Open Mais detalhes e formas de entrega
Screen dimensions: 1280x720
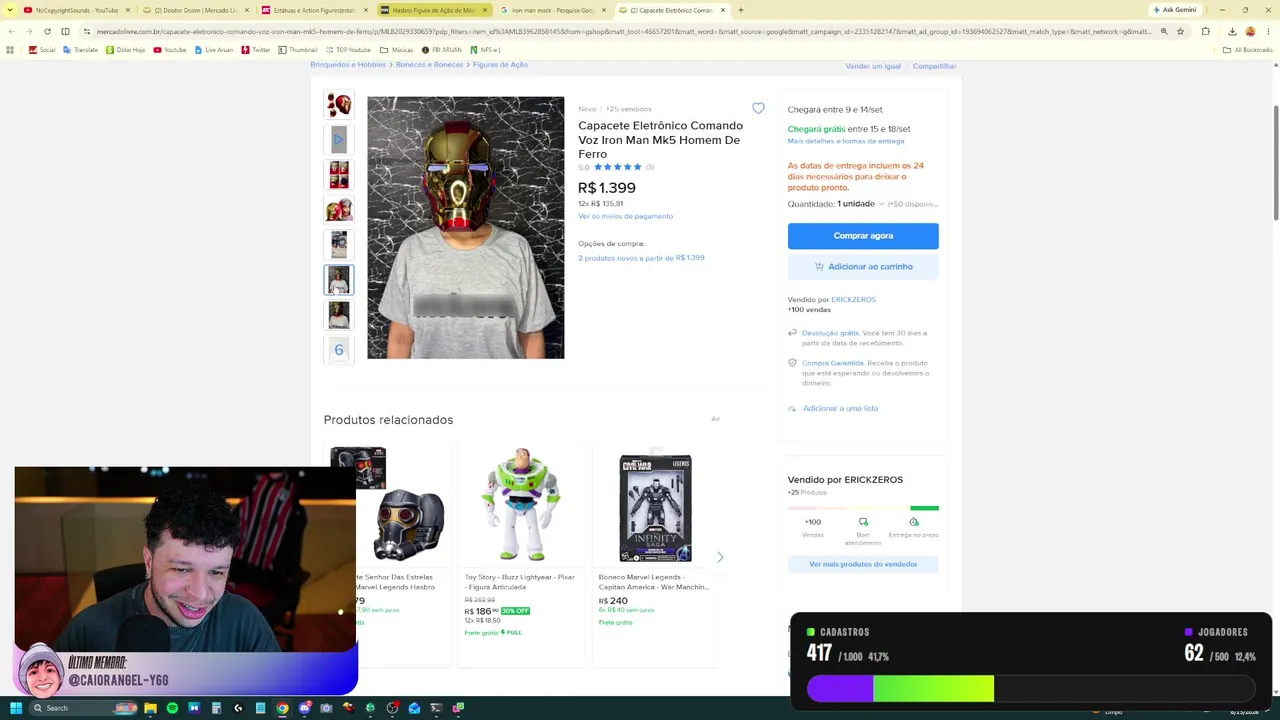pos(846,141)
